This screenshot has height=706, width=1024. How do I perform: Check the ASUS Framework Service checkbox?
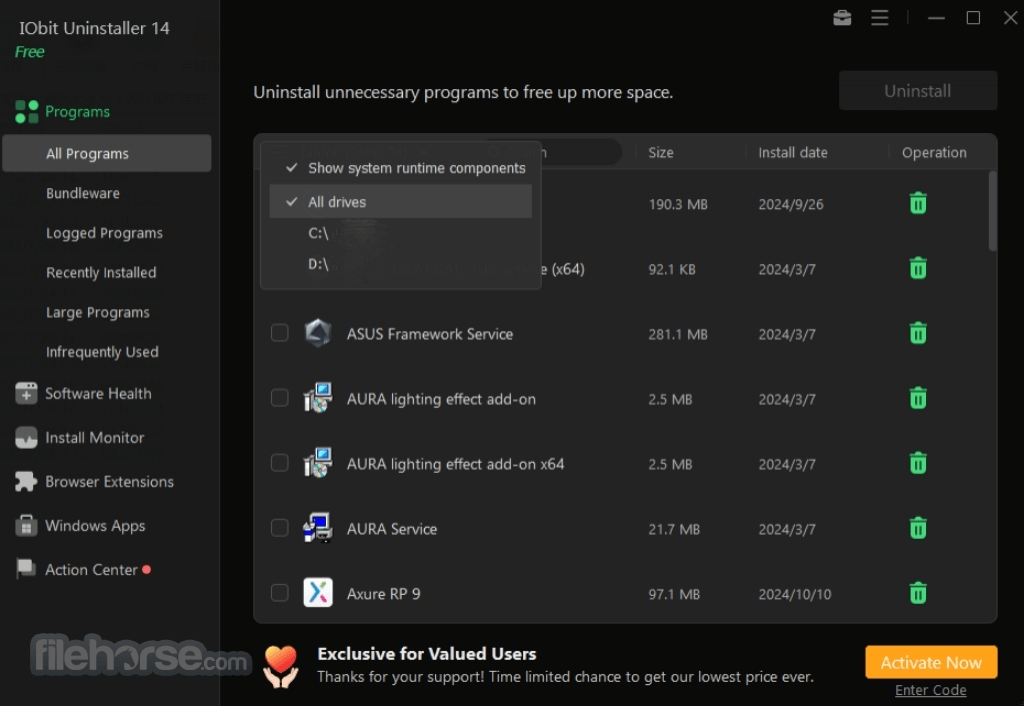click(x=280, y=333)
